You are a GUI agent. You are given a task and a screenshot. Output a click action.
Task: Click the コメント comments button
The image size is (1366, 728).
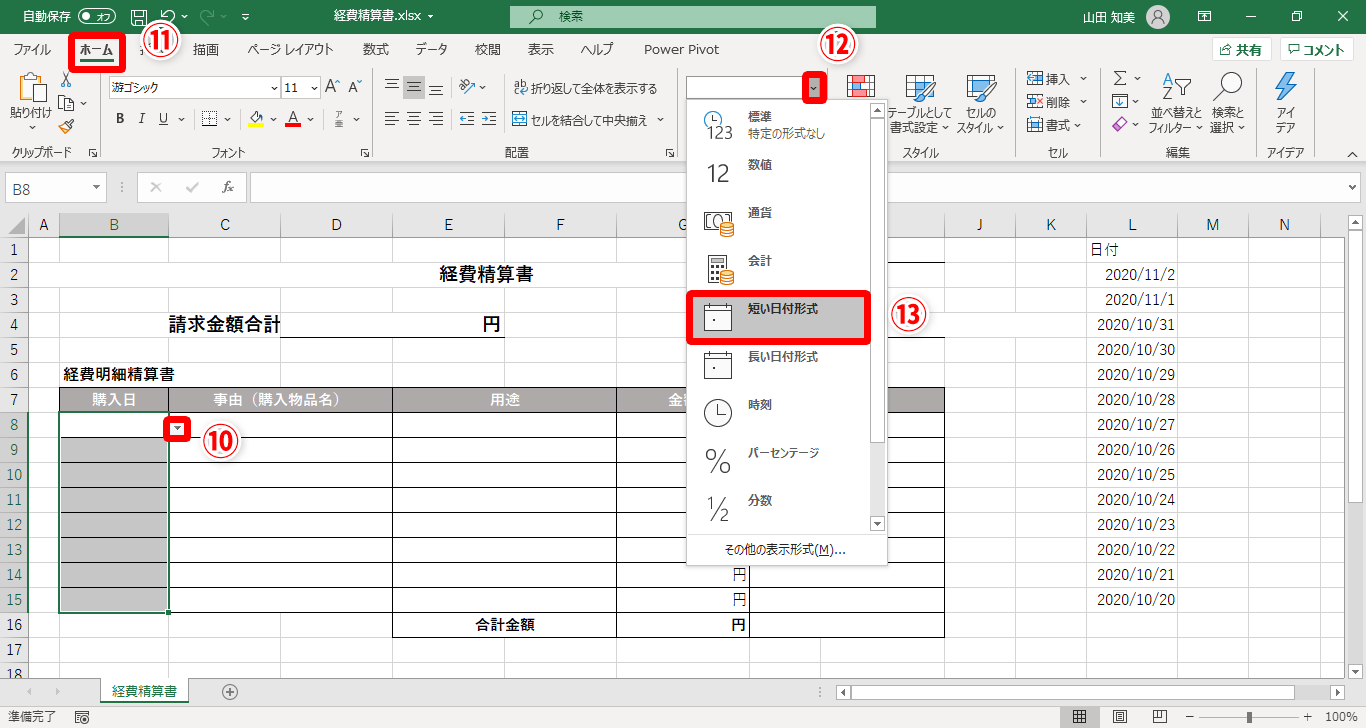[1317, 49]
